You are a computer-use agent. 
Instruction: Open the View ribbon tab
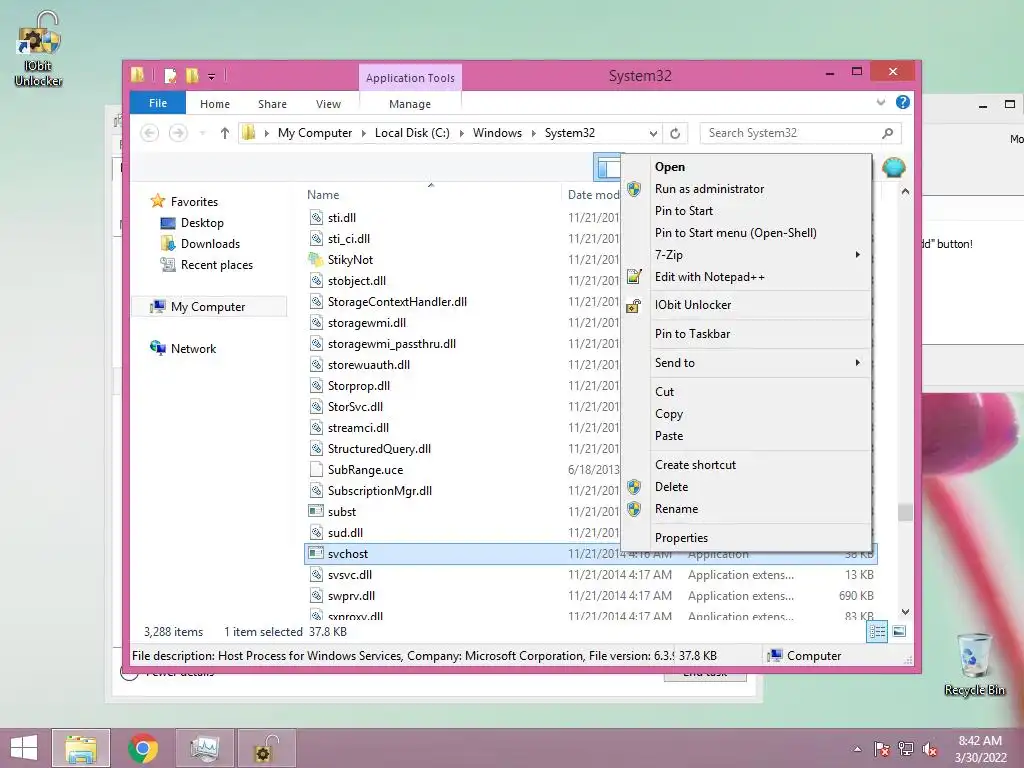pos(328,104)
